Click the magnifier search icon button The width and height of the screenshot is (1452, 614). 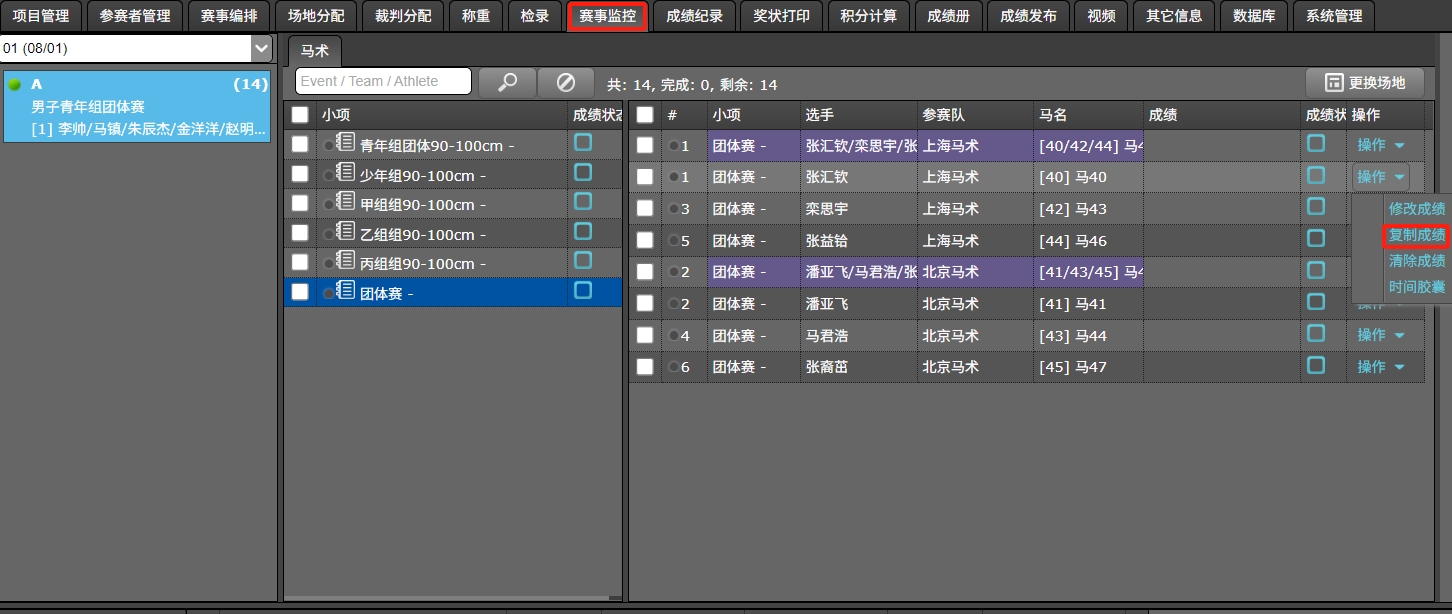(x=507, y=83)
